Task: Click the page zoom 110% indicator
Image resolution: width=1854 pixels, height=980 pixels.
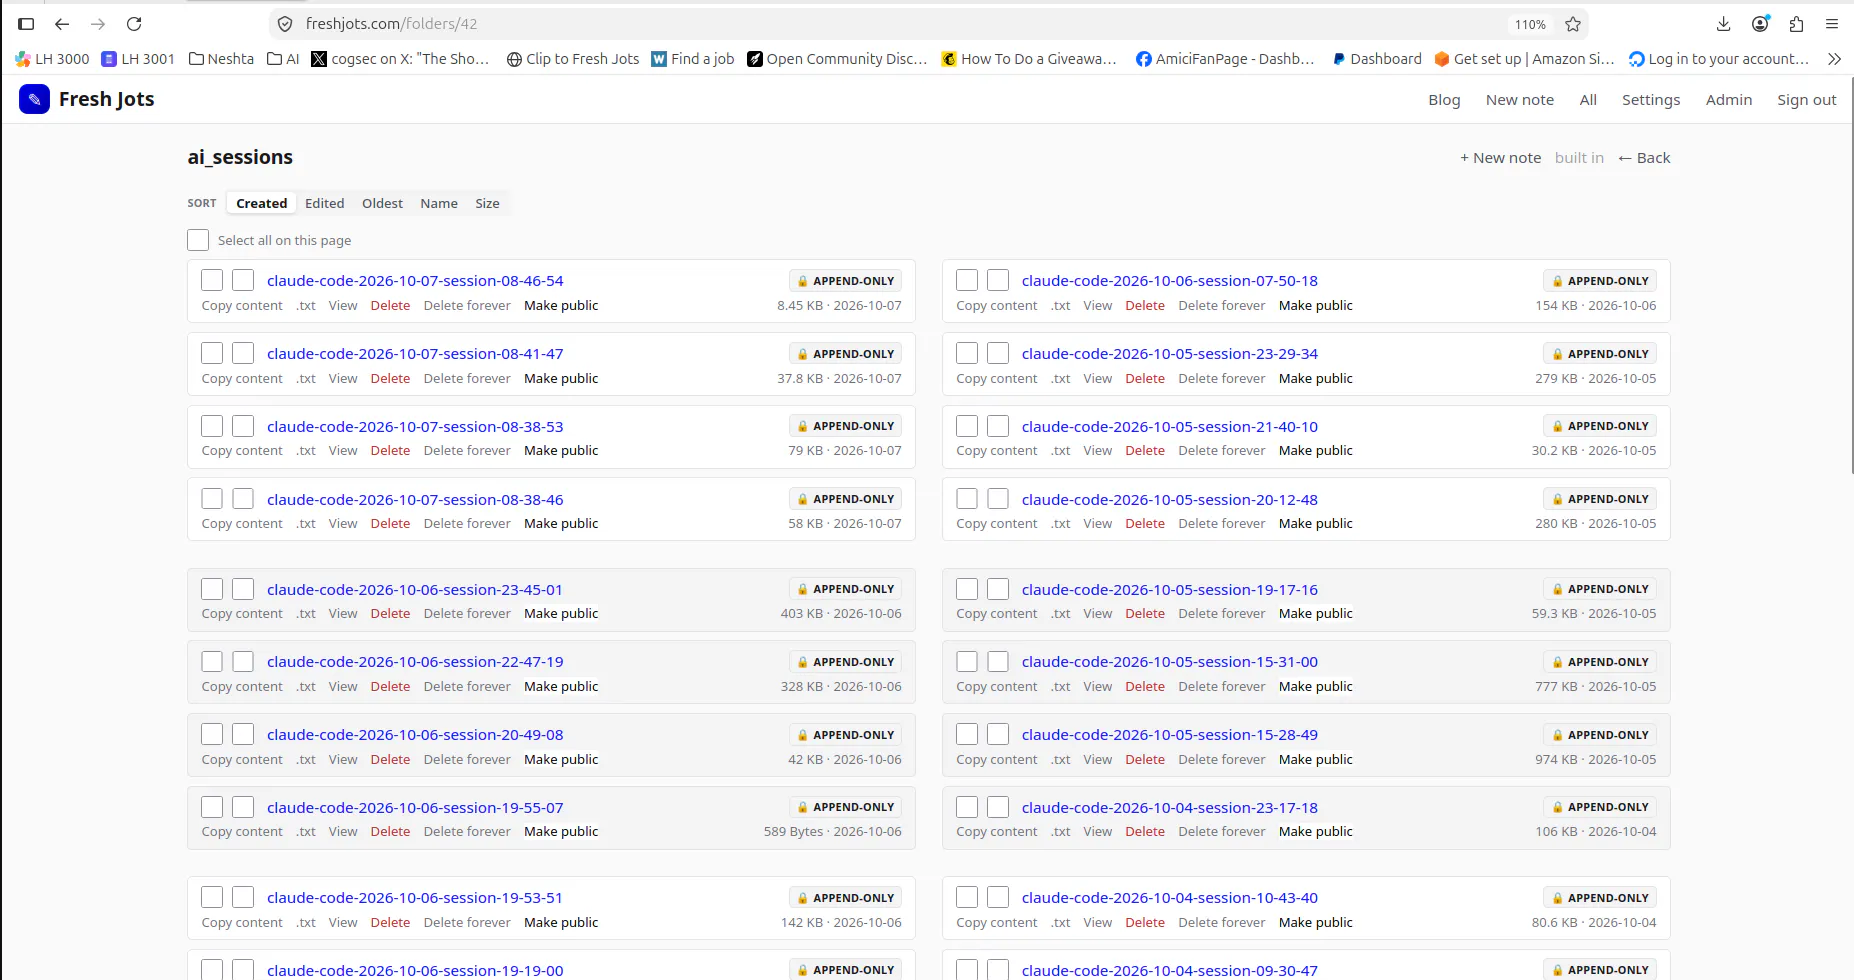Action: click(1530, 24)
